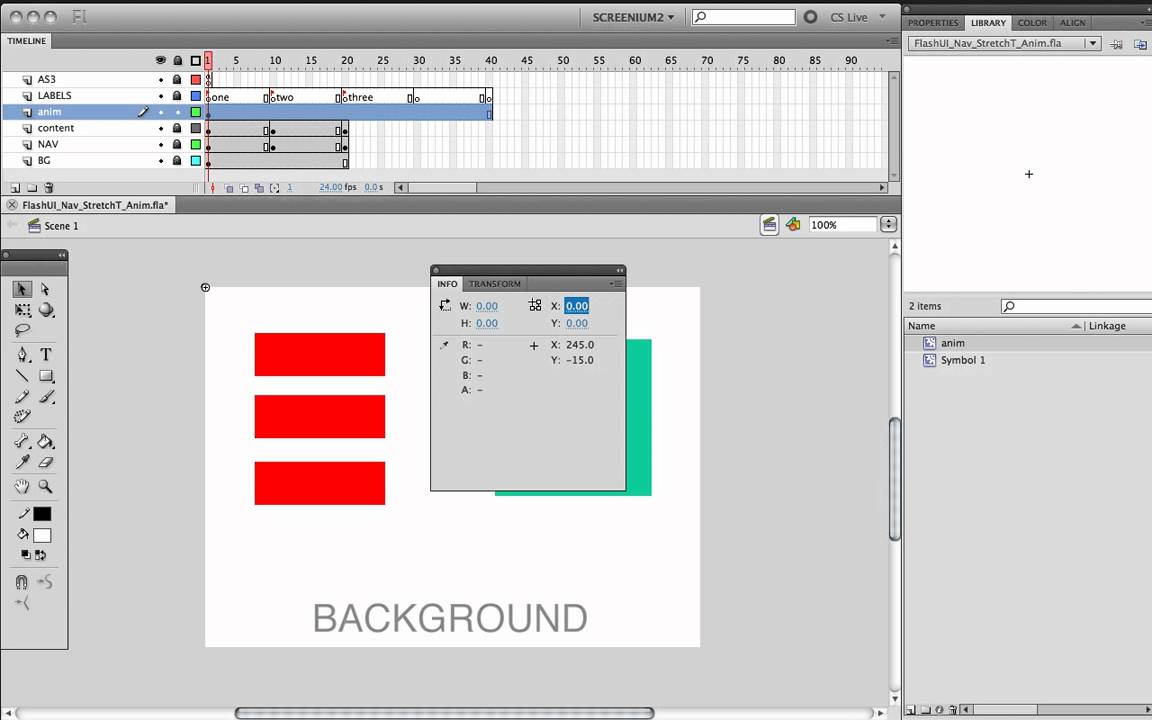
Task: Unlock the content layer
Action: pos(177,129)
